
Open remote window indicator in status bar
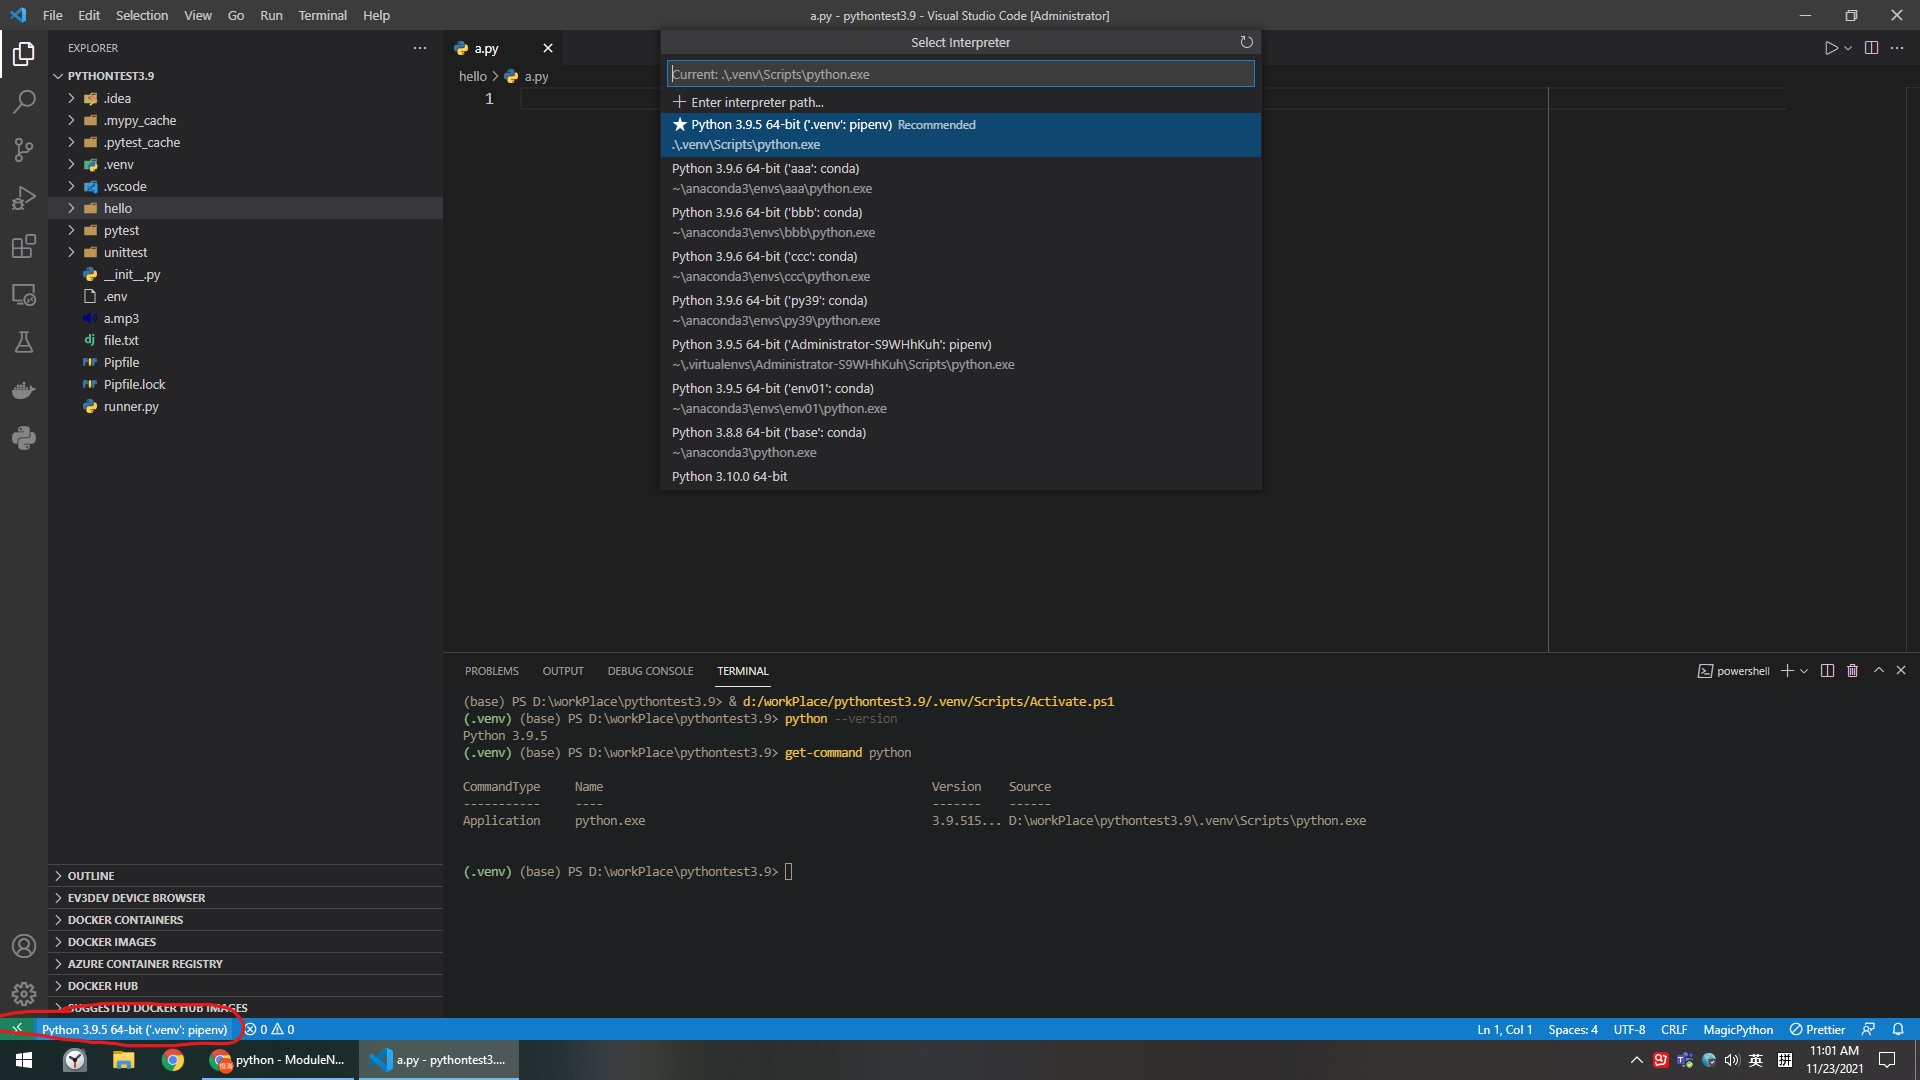pyautogui.click(x=17, y=1029)
